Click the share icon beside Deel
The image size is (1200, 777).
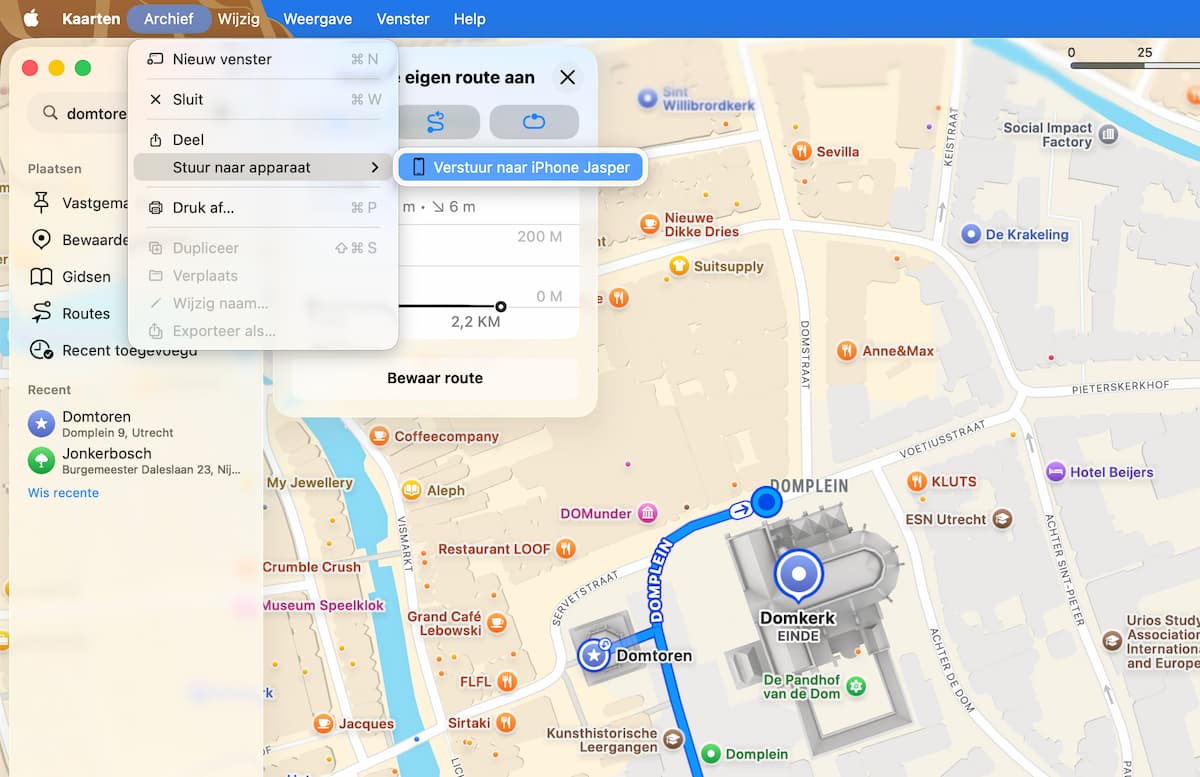(x=155, y=140)
